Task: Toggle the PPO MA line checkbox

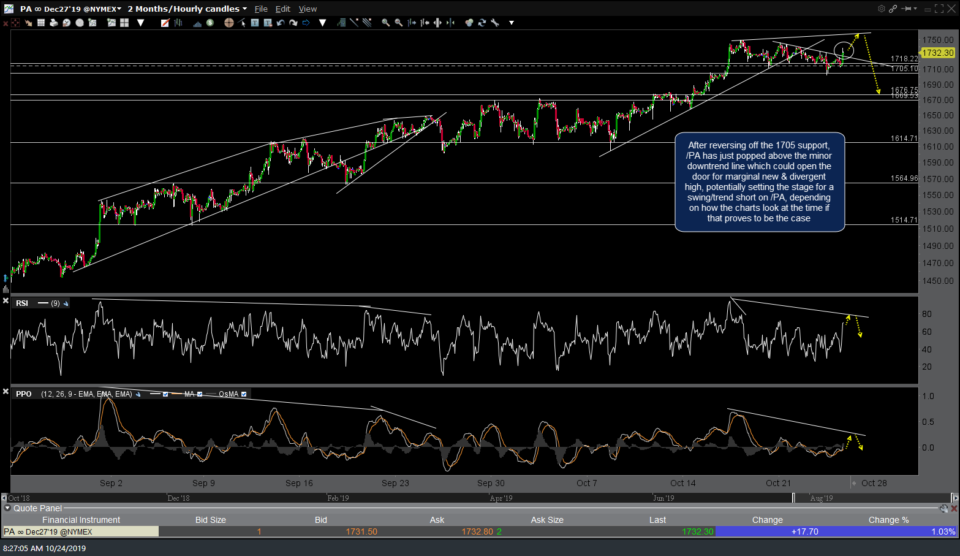Action: (x=197, y=395)
